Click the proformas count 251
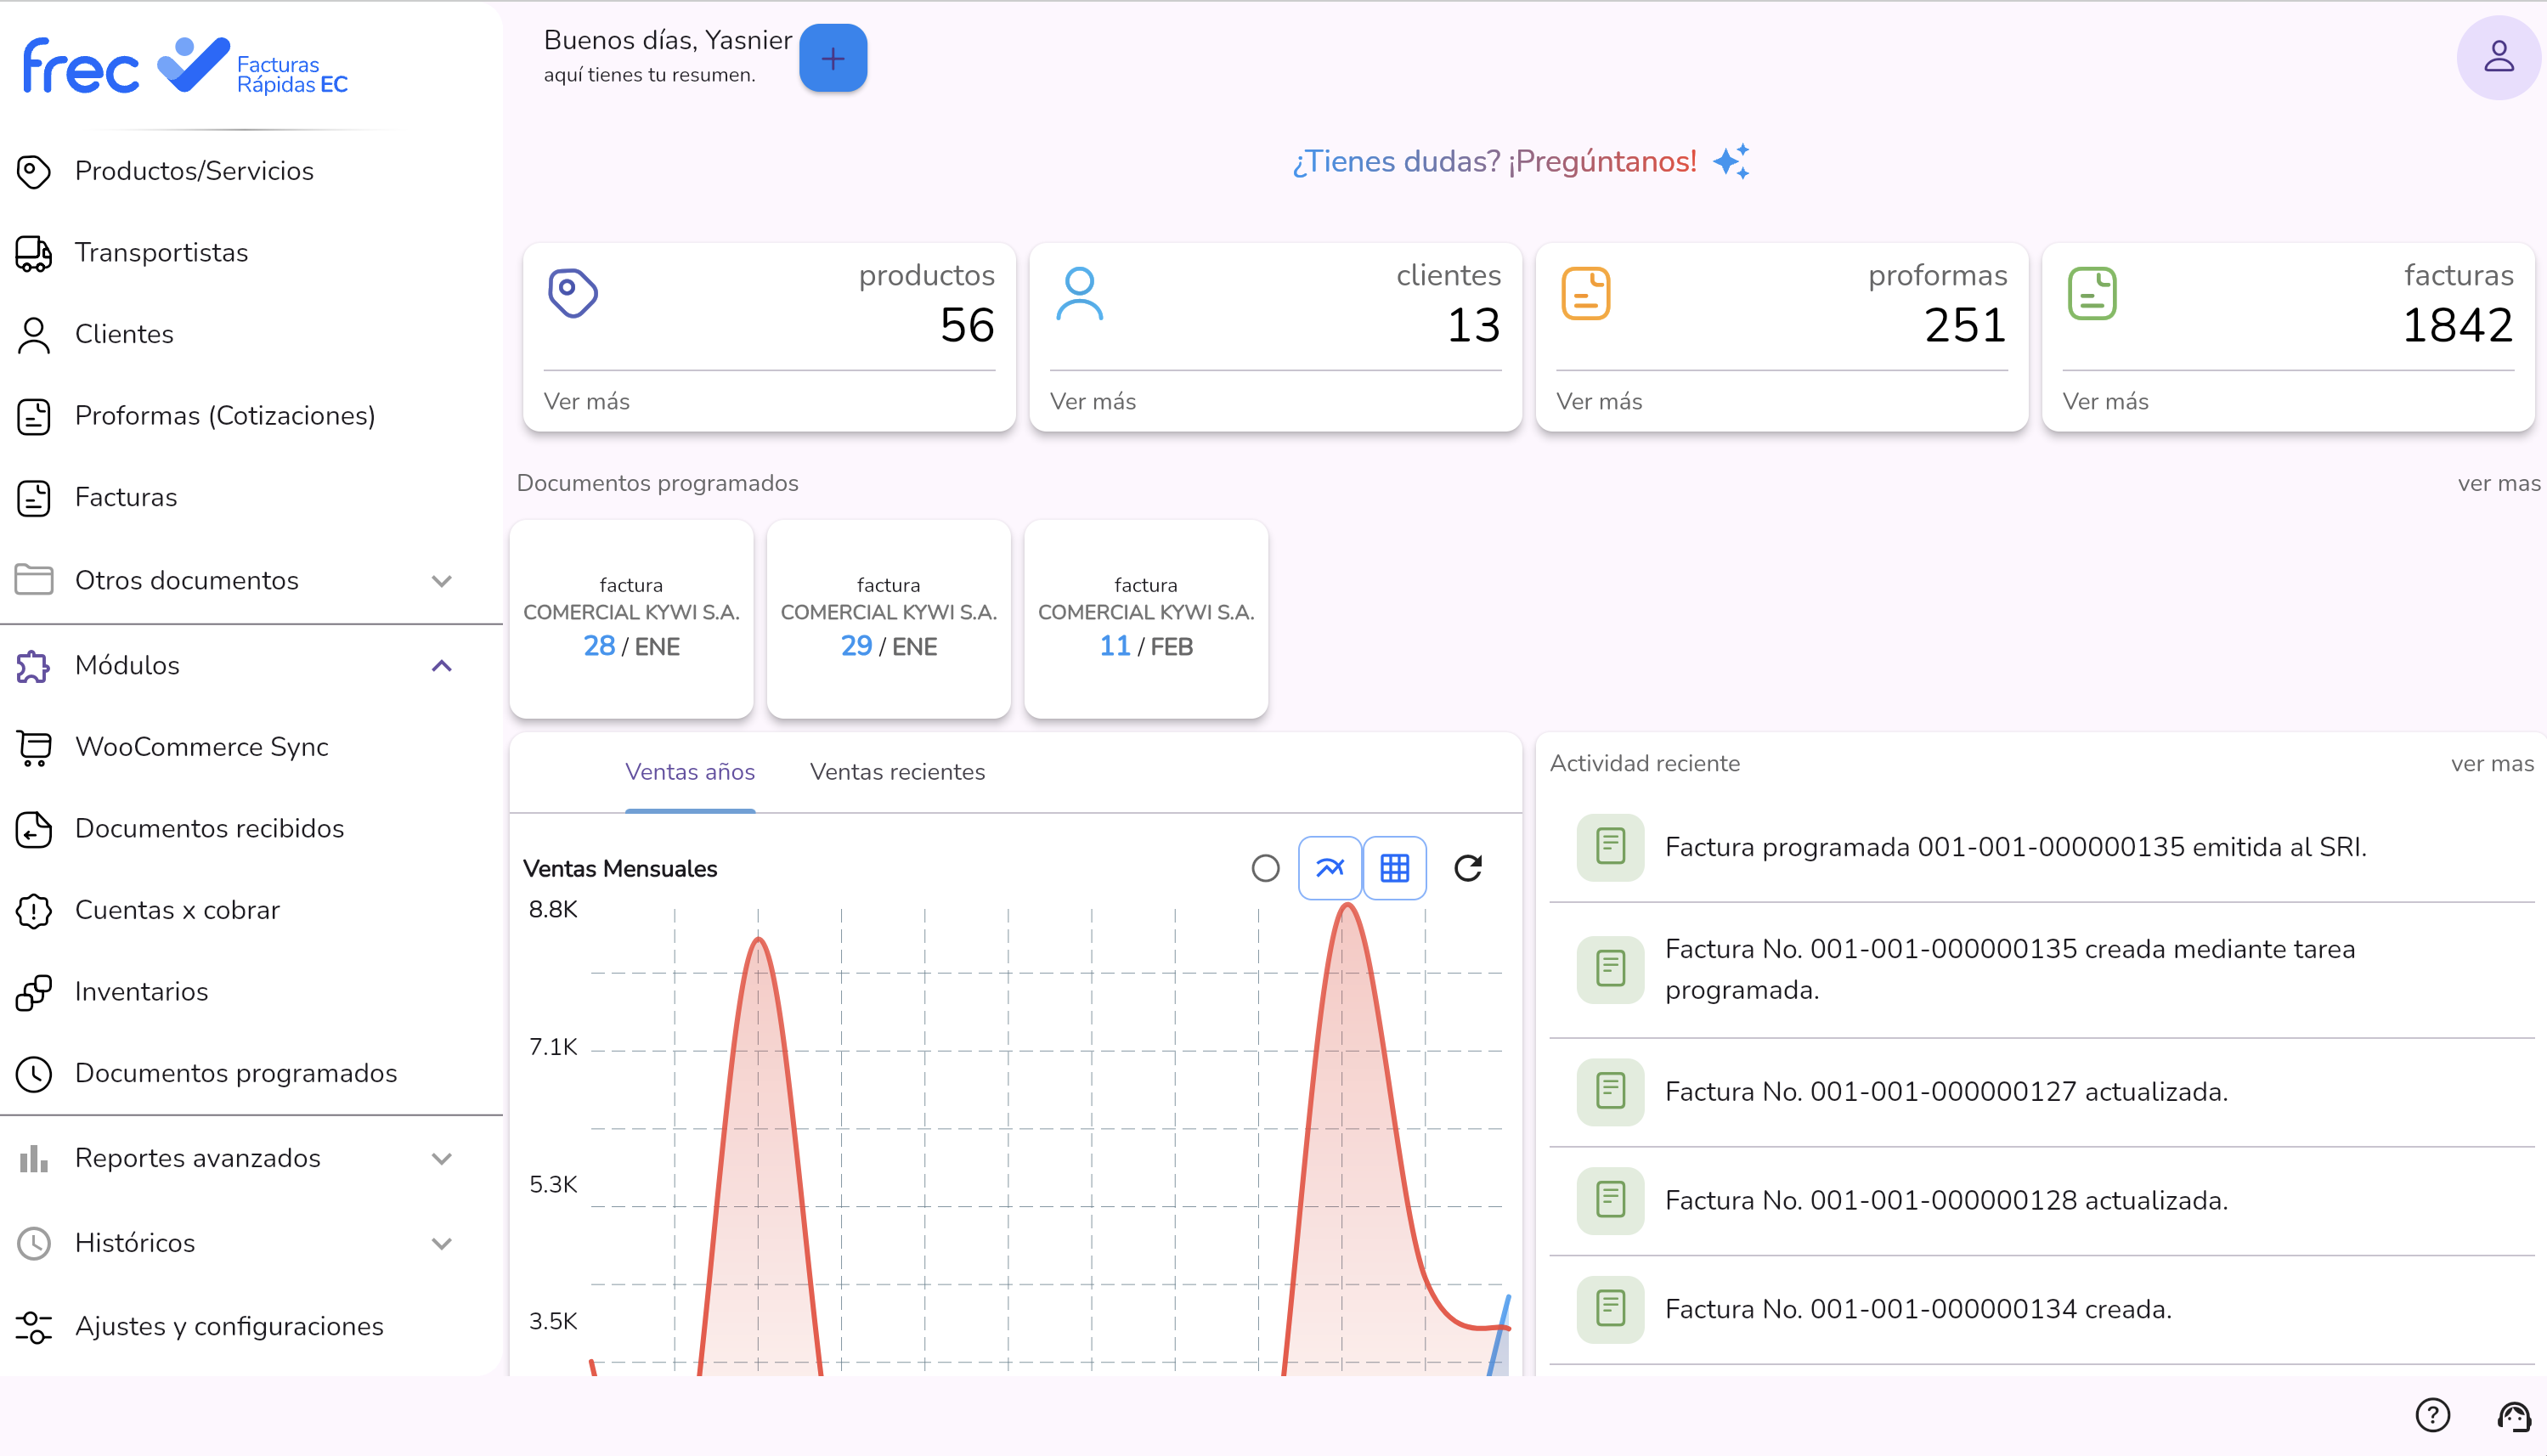 click(x=1965, y=326)
